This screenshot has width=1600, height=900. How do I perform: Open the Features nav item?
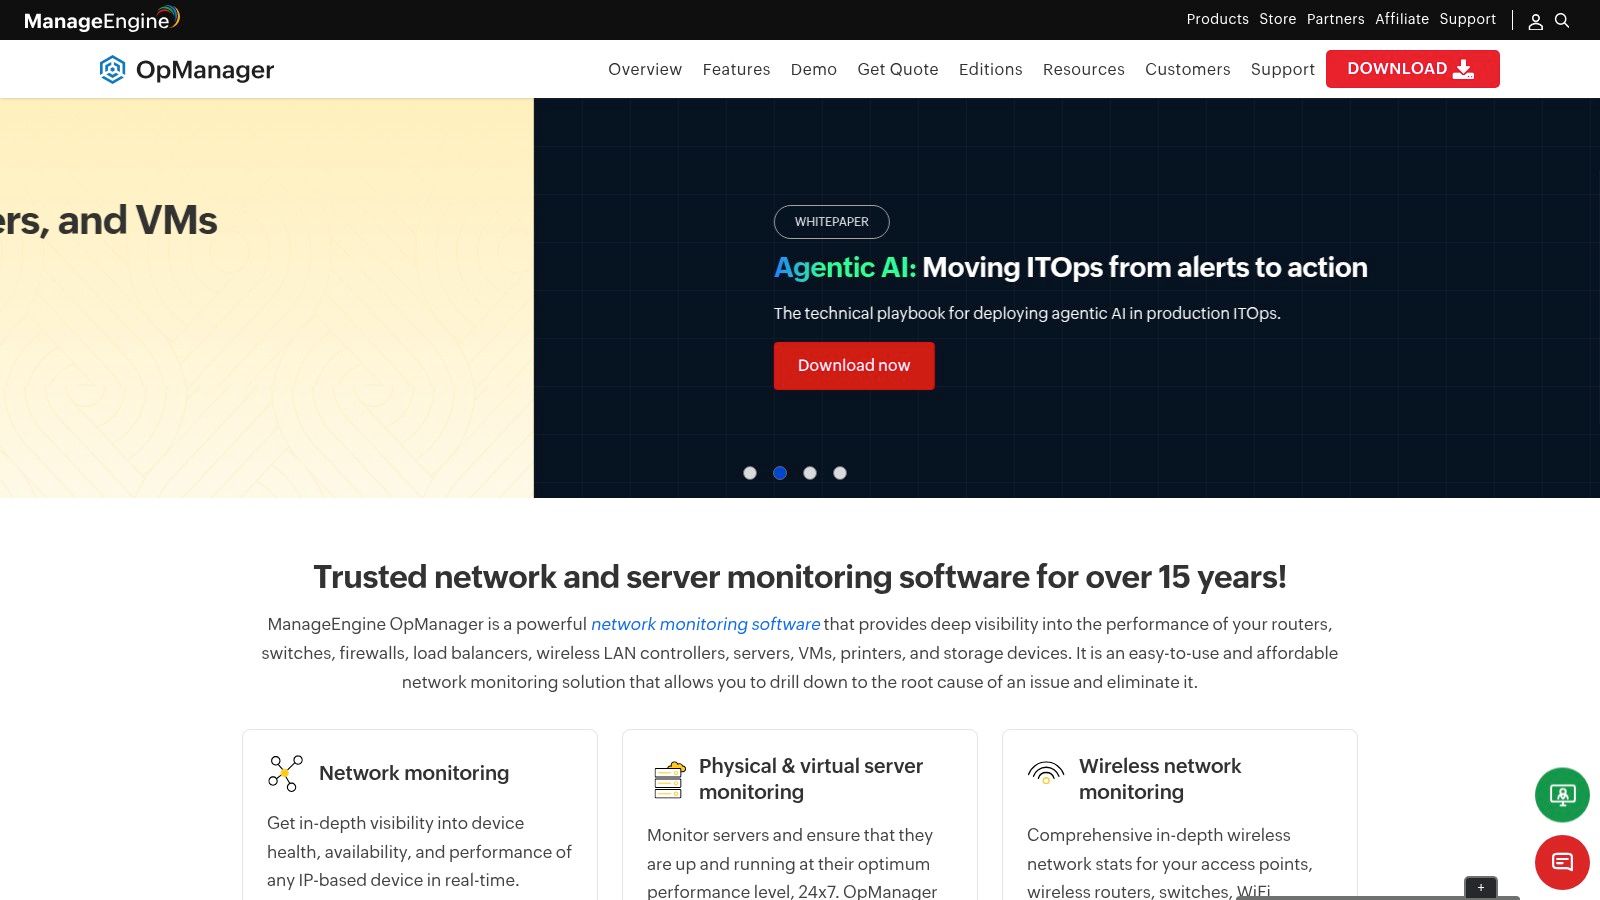point(736,69)
